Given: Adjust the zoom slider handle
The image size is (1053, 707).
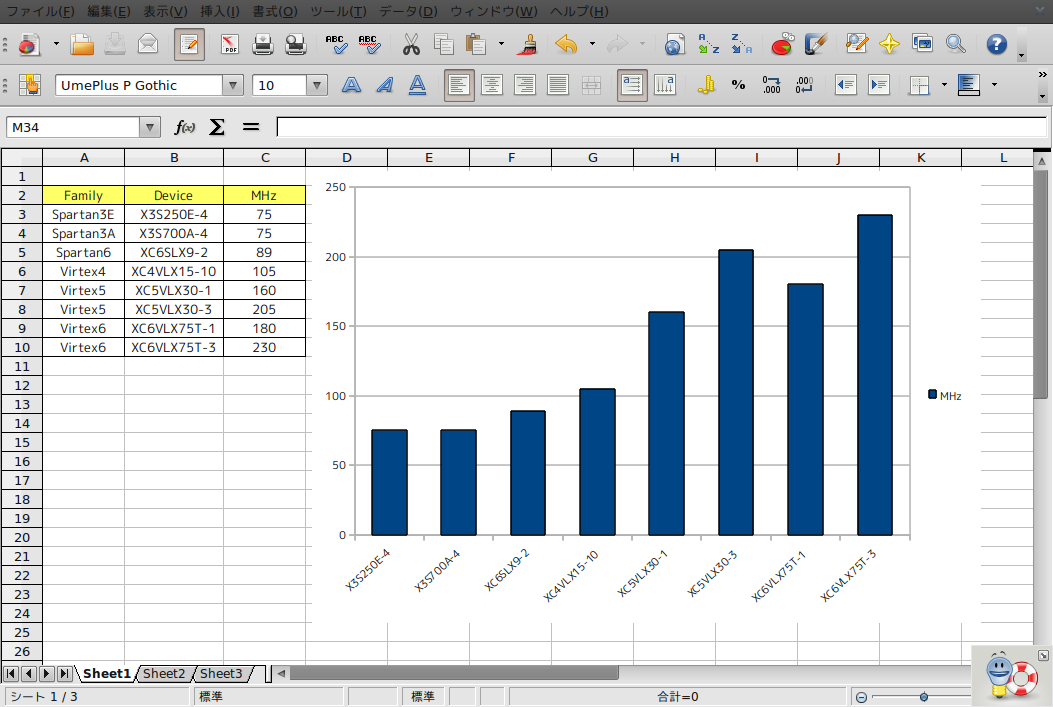Looking at the screenshot, I should (x=924, y=697).
